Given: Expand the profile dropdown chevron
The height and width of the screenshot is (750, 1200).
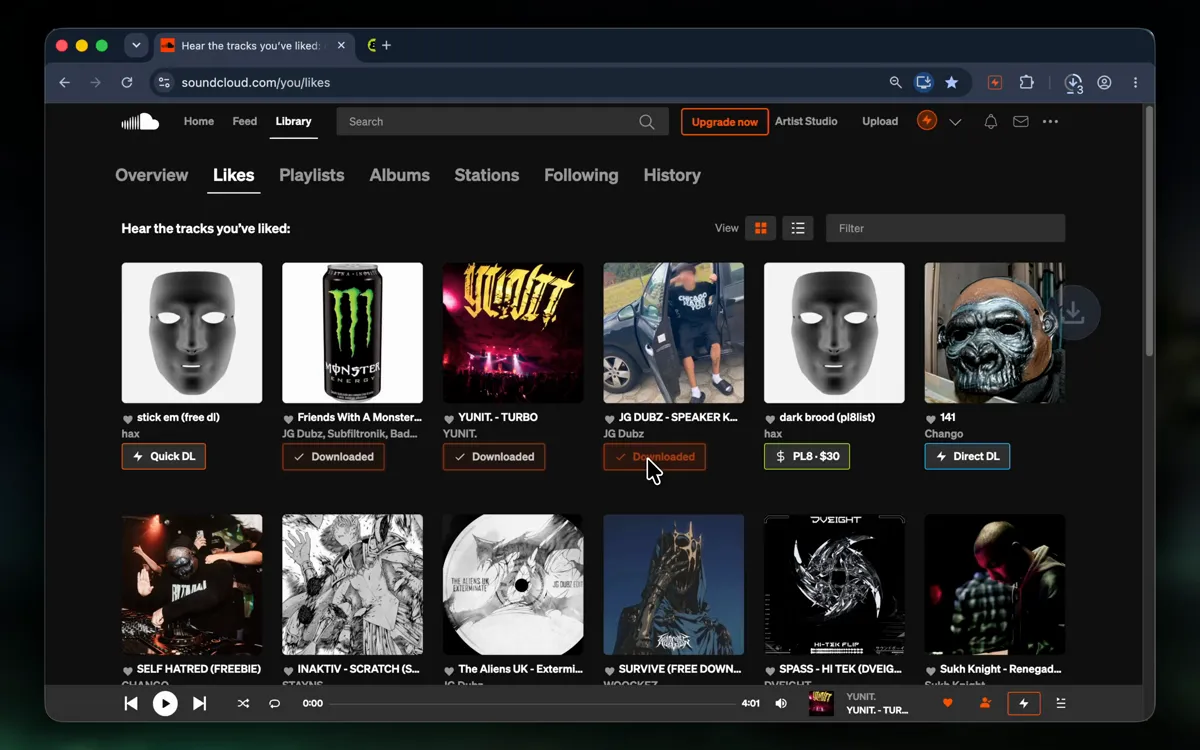Looking at the screenshot, I should (x=955, y=122).
